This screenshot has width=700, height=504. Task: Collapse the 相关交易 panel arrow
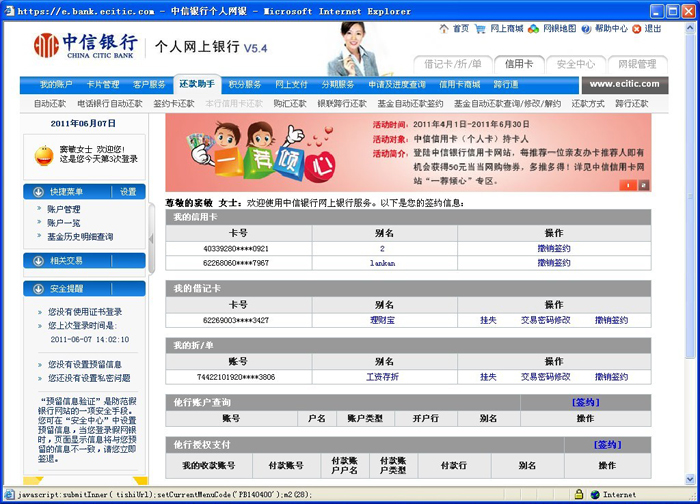tap(38, 261)
